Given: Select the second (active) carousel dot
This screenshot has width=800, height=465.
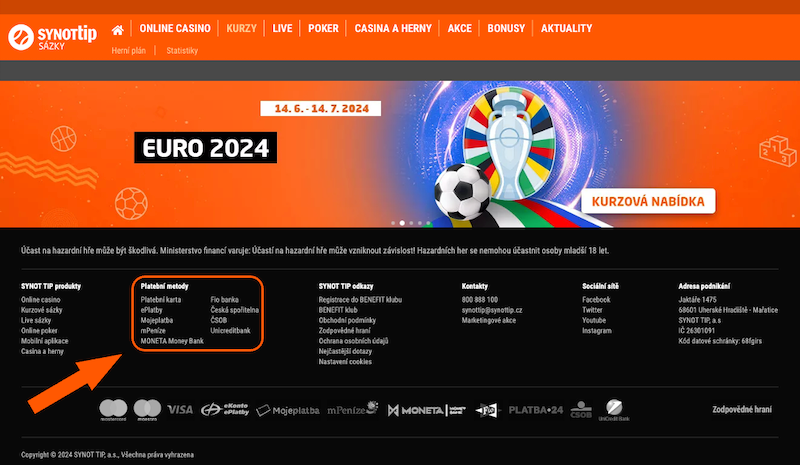Looking at the screenshot, I should tap(402, 223).
